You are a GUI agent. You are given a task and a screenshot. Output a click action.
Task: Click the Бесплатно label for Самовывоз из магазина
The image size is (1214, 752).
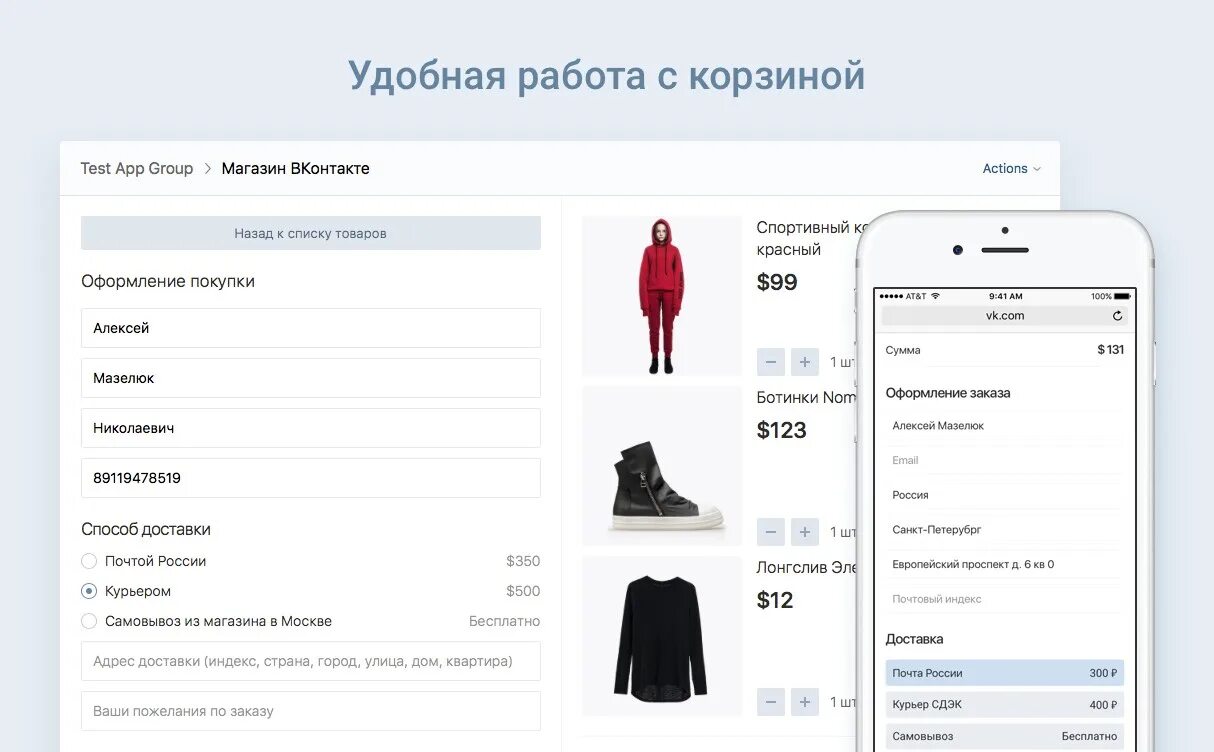point(505,621)
